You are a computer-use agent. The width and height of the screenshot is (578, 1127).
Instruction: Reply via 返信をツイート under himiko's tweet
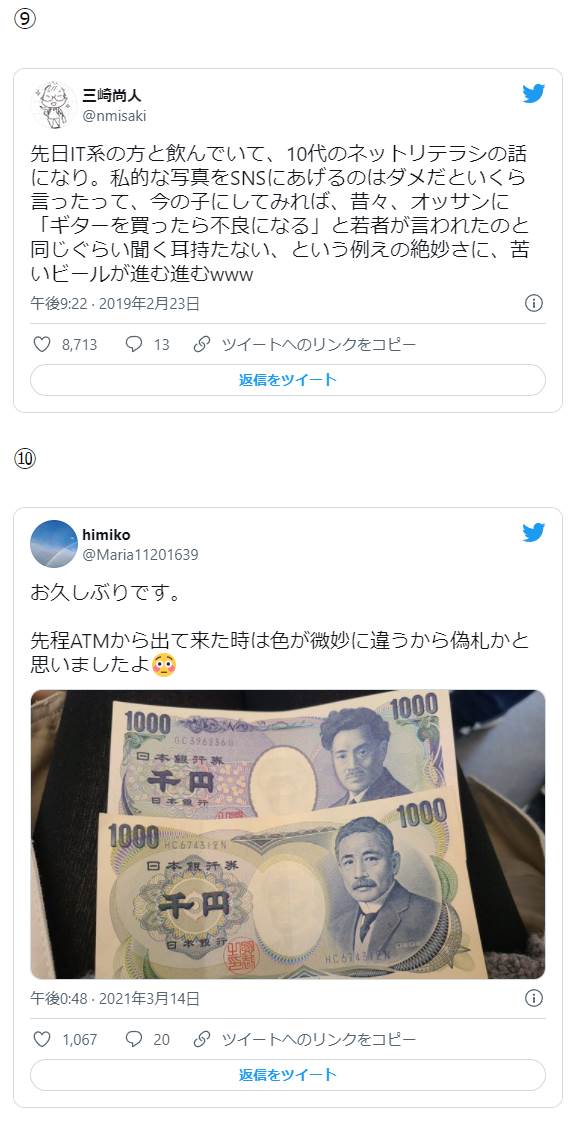click(288, 1075)
